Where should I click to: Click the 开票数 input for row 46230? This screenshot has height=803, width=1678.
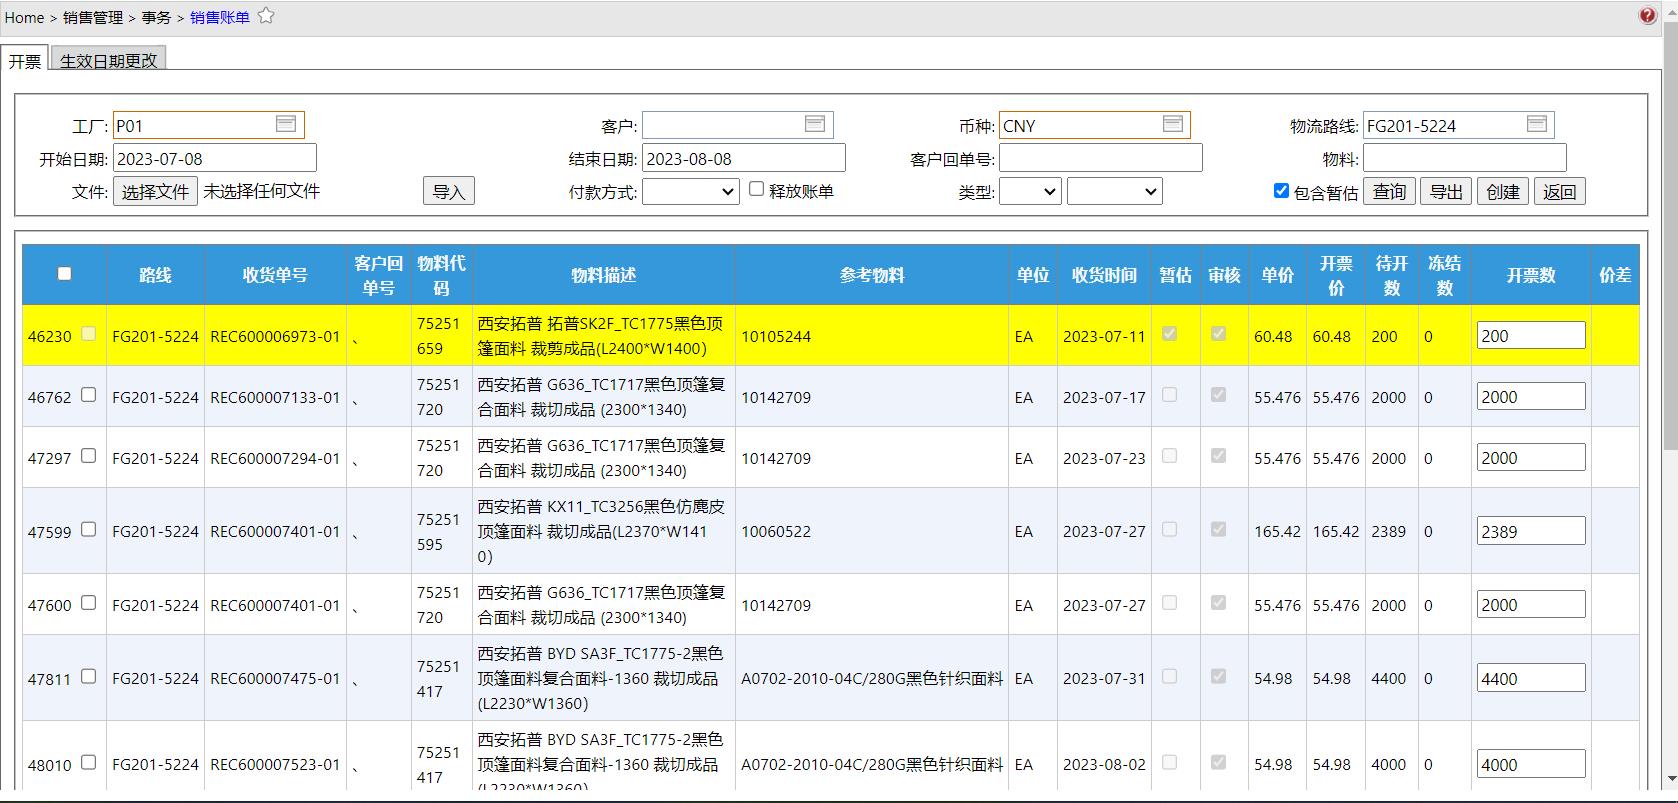[x=1531, y=335]
